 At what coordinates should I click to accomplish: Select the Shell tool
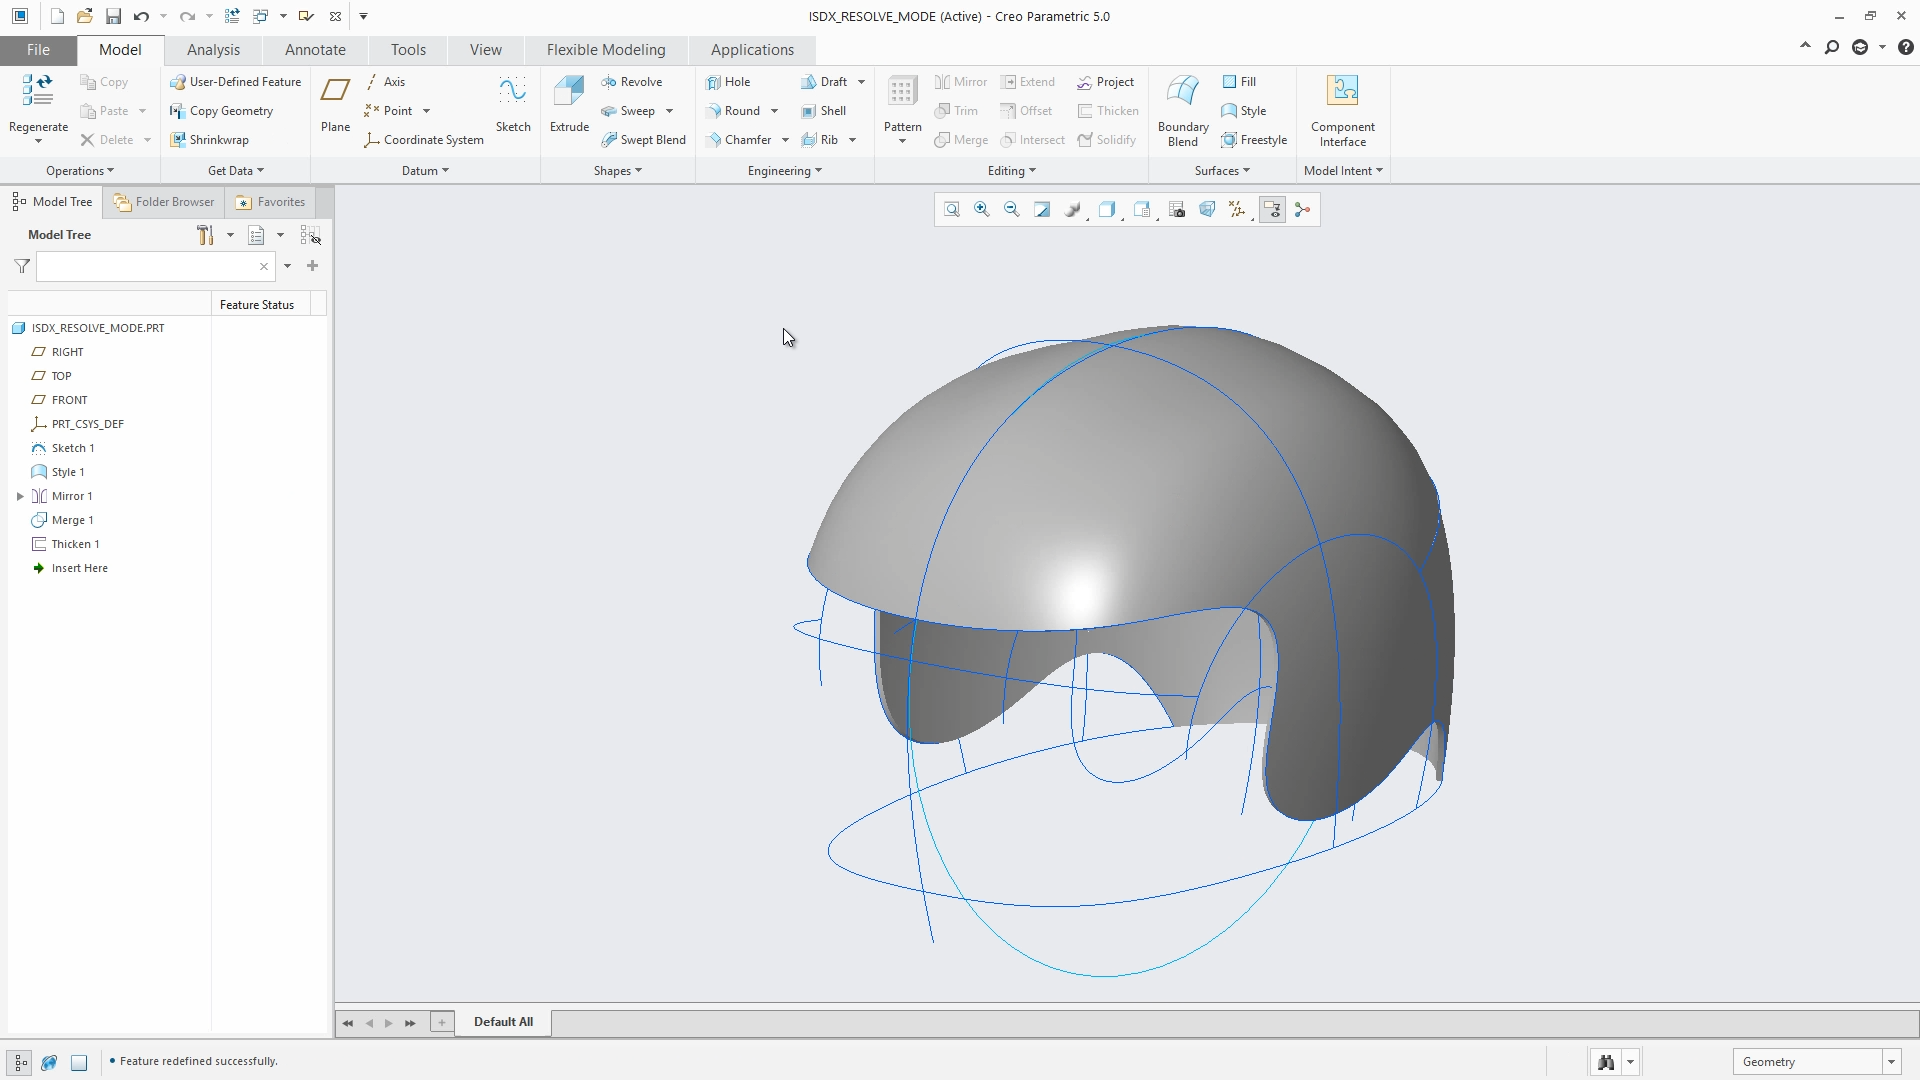coord(823,111)
